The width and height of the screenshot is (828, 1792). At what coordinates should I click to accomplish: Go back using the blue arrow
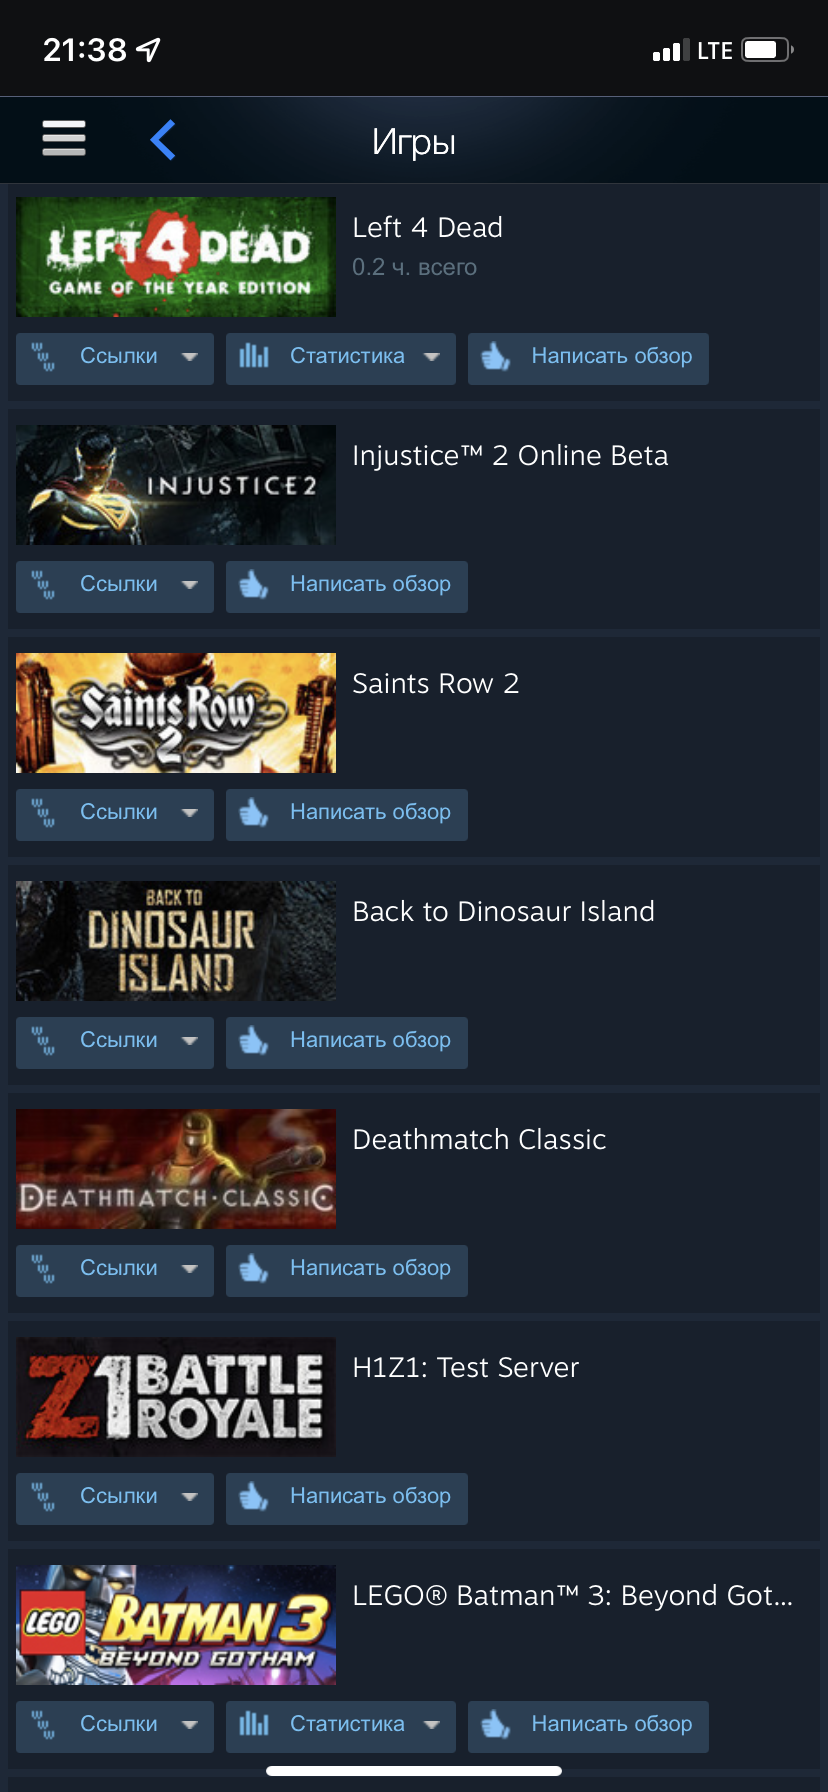(163, 139)
